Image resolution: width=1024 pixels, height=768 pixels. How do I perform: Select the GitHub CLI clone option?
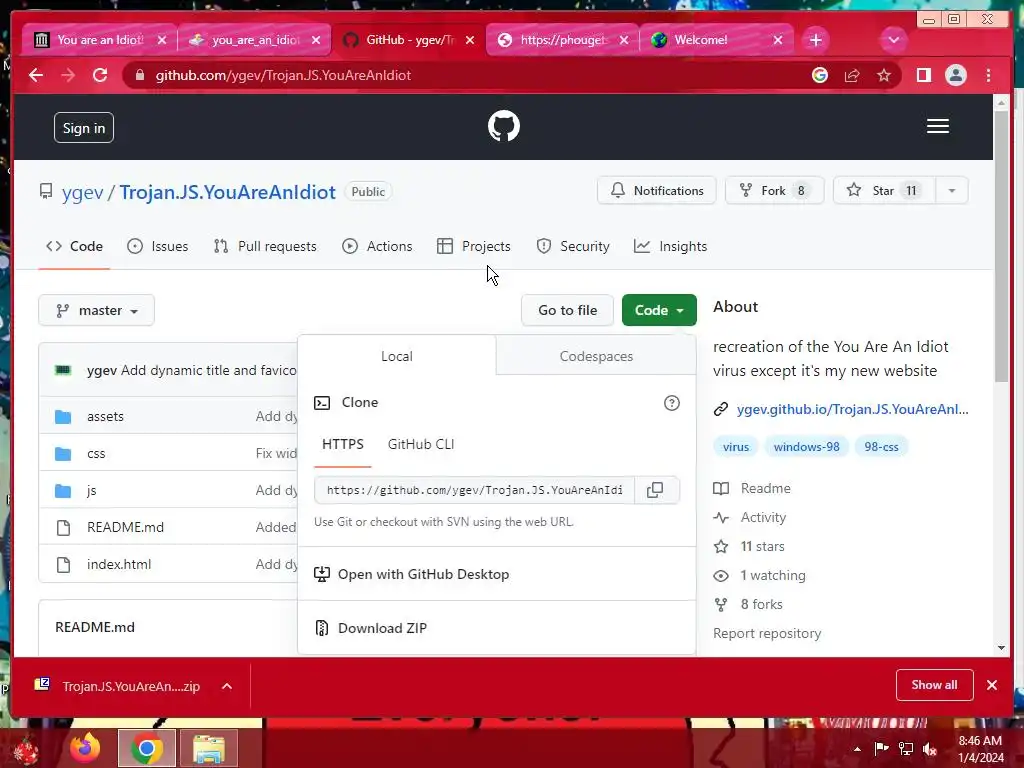[421, 445]
